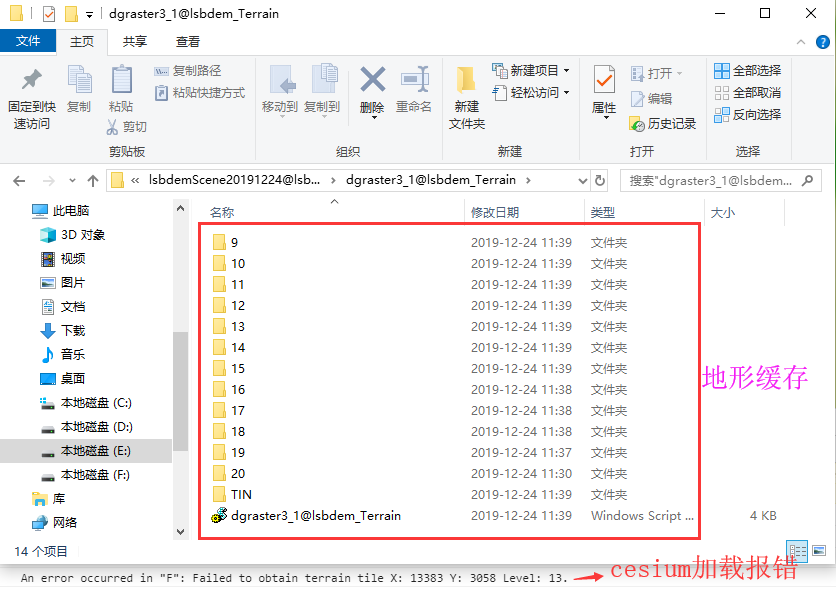Screen dimensions: 836x589
Task: Click Select none (全部取消)
Action: click(747, 93)
